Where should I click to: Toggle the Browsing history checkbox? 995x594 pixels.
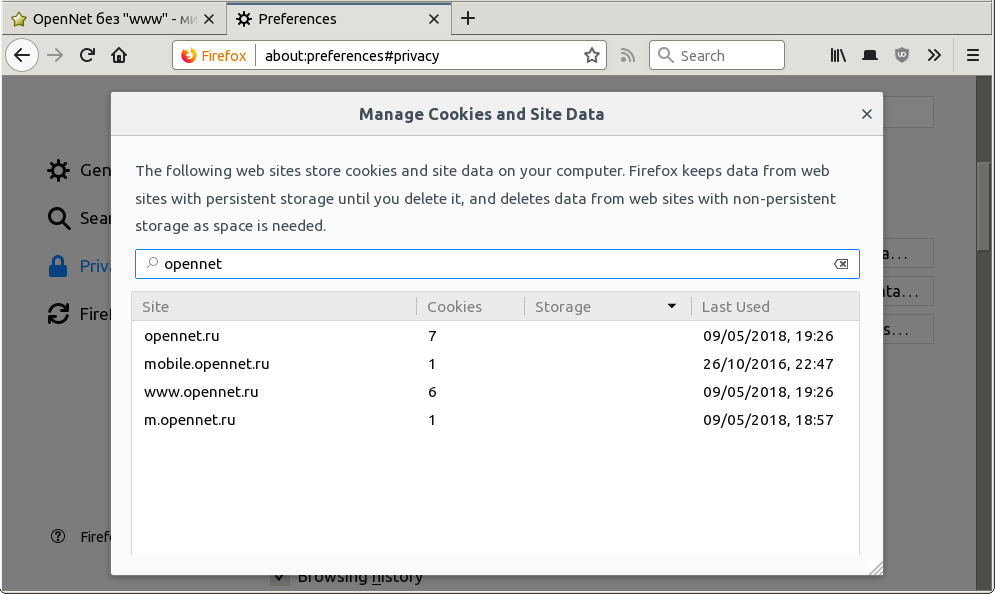pyautogui.click(x=280, y=578)
